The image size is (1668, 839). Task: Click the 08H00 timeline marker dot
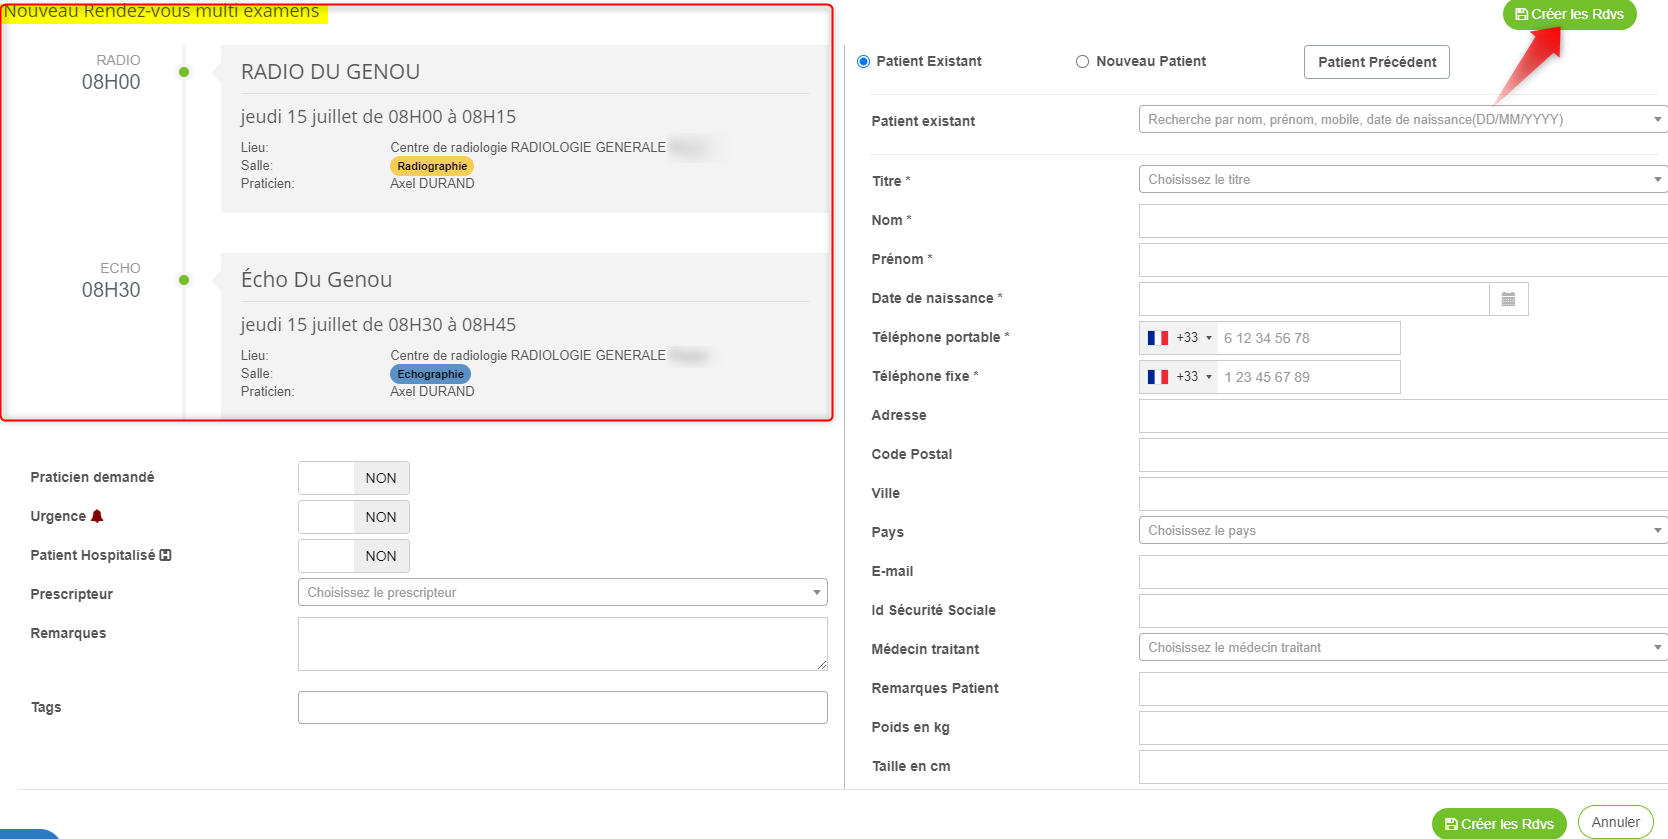[184, 72]
